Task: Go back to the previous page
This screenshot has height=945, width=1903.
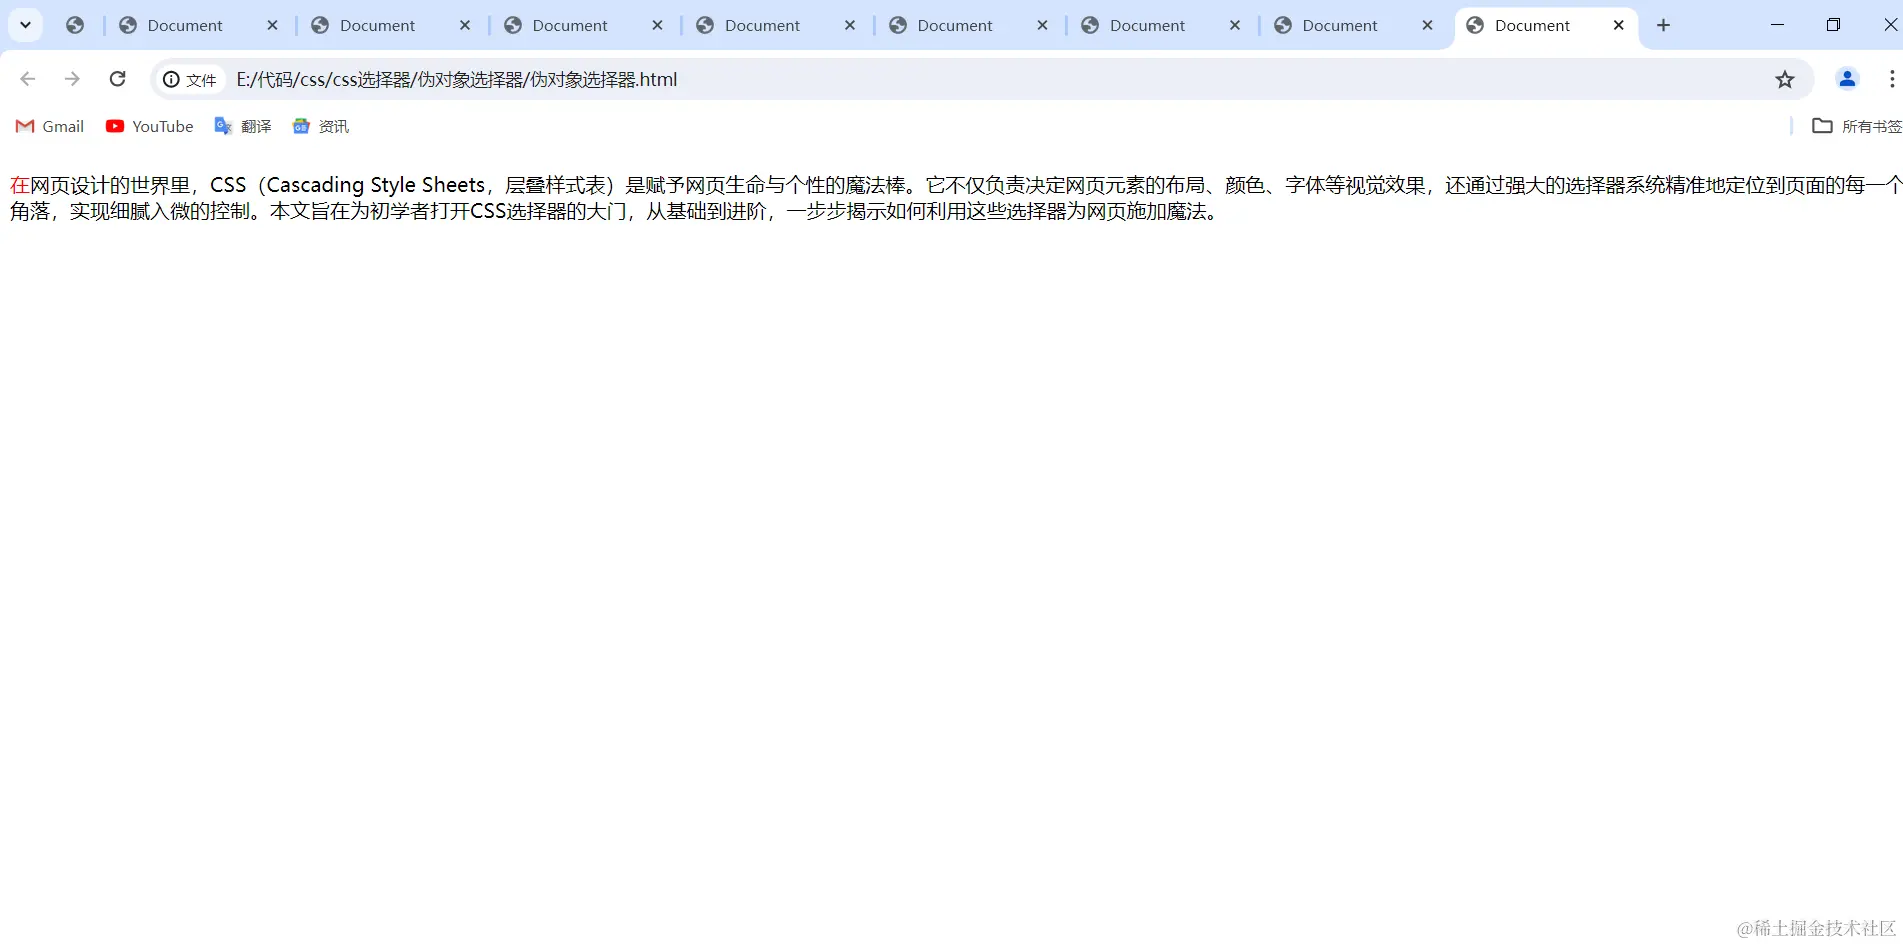Action: coord(27,79)
